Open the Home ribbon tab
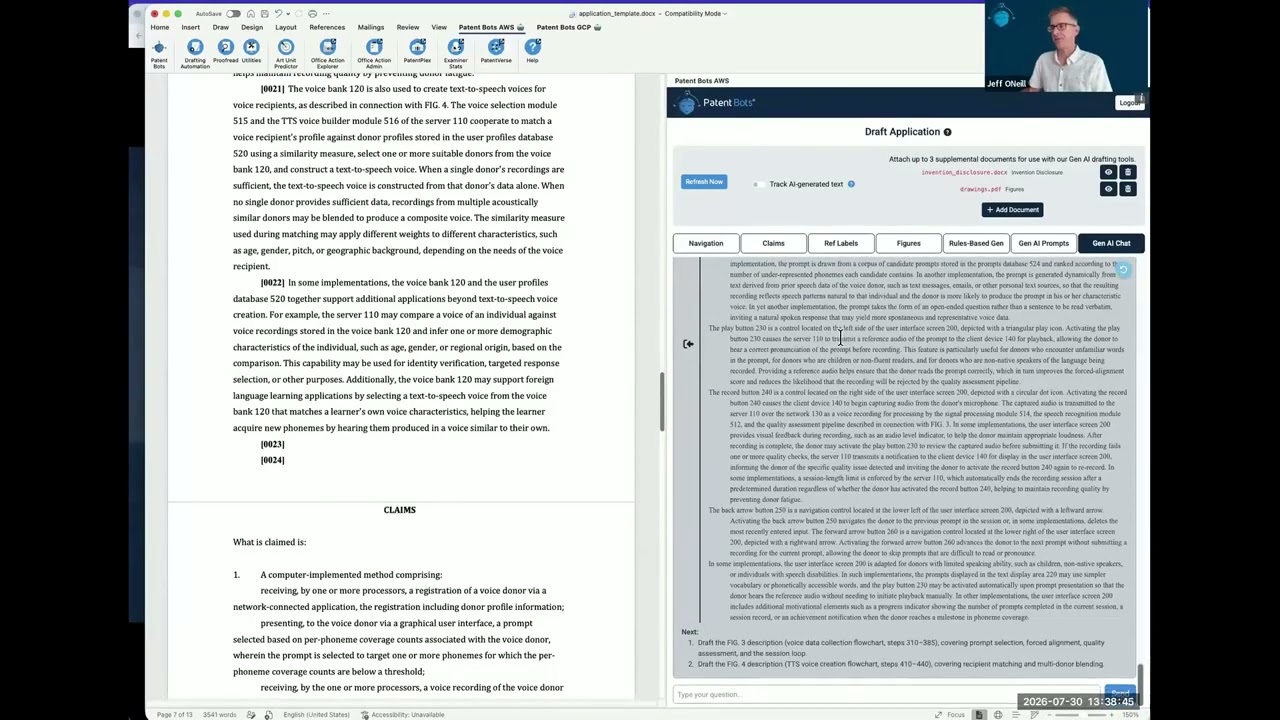The height and width of the screenshot is (720, 1280). tap(159, 27)
